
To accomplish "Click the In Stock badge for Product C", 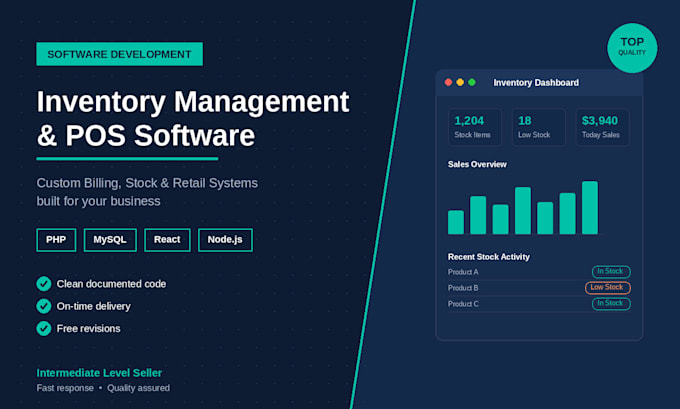I will pyautogui.click(x=611, y=304).
